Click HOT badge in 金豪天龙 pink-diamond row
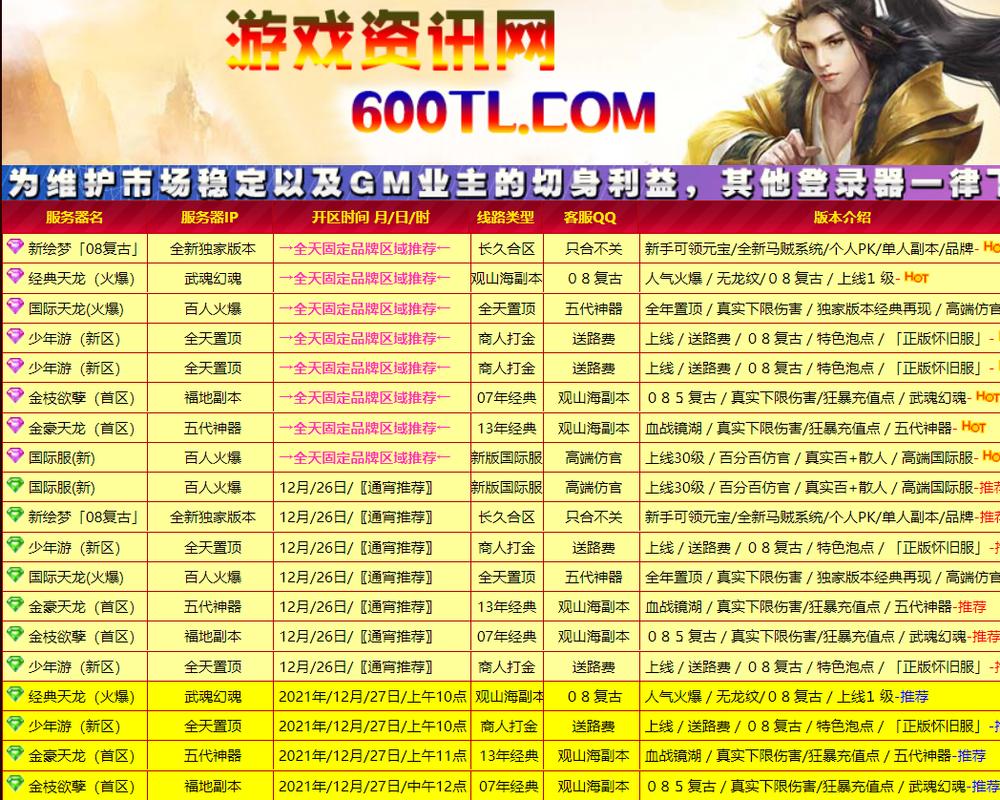1000x800 pixels. coord(974,427)
